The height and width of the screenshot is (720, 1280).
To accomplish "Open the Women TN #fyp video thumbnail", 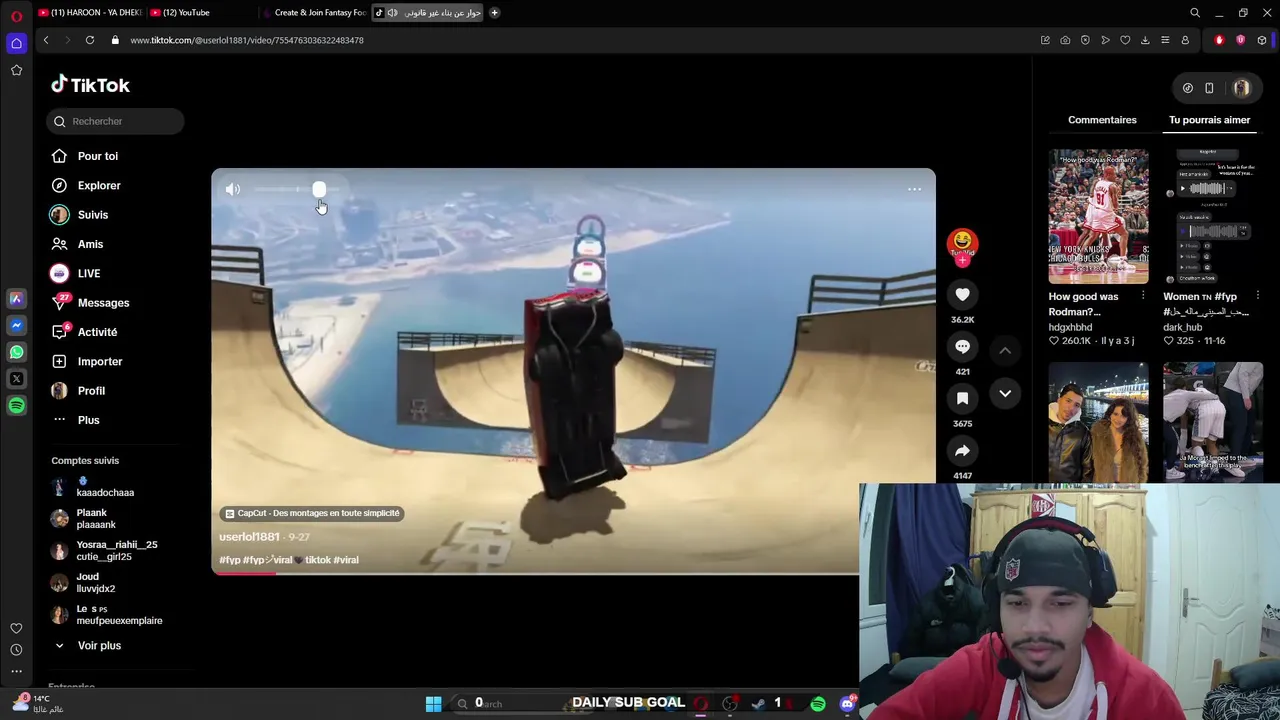I will pyautogui.click(x=1213, y=217).
